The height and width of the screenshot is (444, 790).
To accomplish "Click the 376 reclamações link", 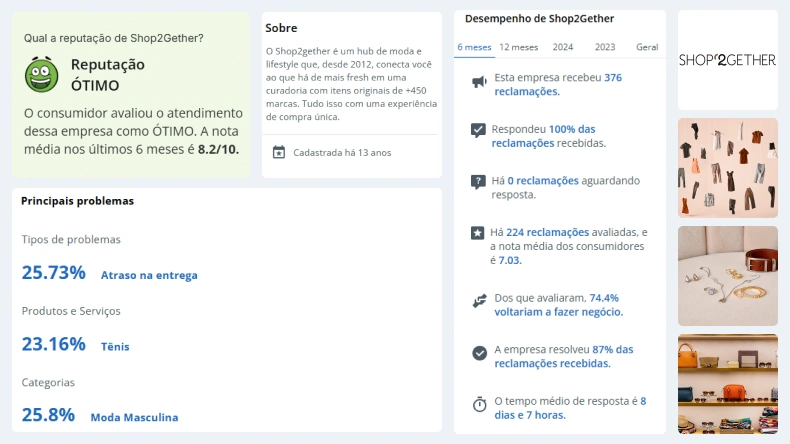I will pos(558,85).
